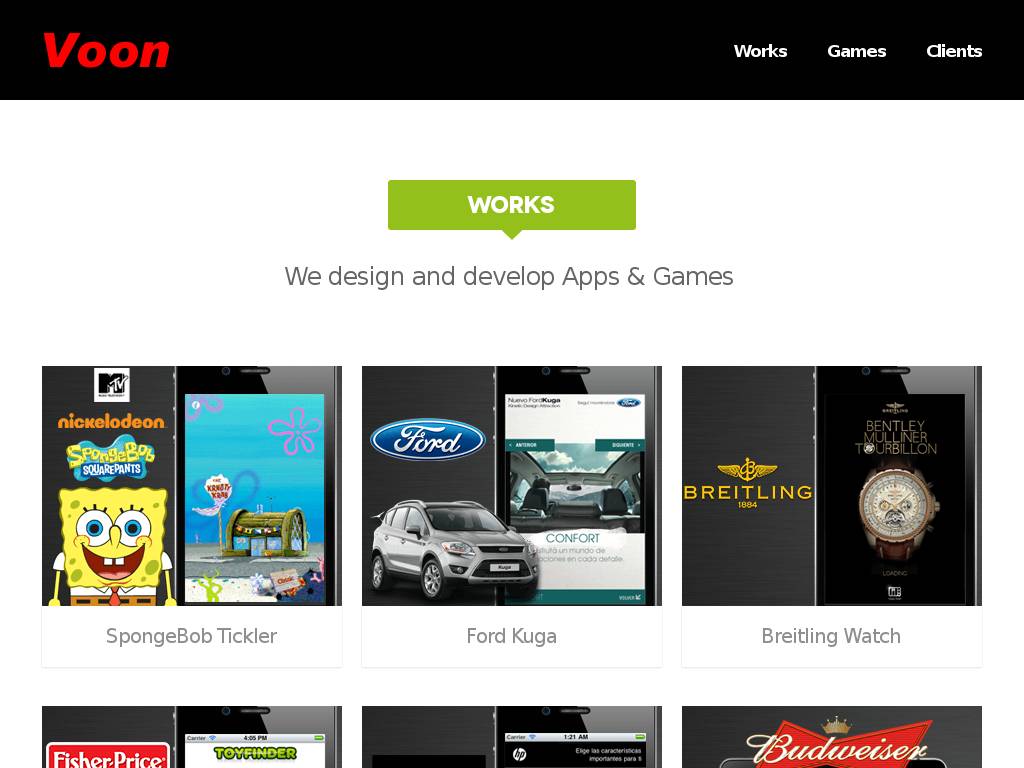Open the SpongeBob Tickler title link
This screenshot has width=1024, height=768.
tap(191, 635)
